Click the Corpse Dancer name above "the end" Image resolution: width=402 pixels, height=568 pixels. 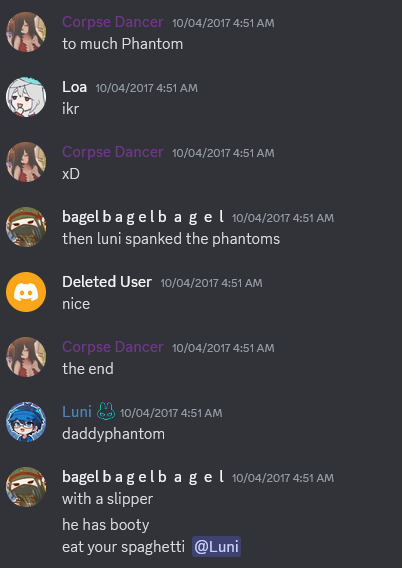coord(113,347)
